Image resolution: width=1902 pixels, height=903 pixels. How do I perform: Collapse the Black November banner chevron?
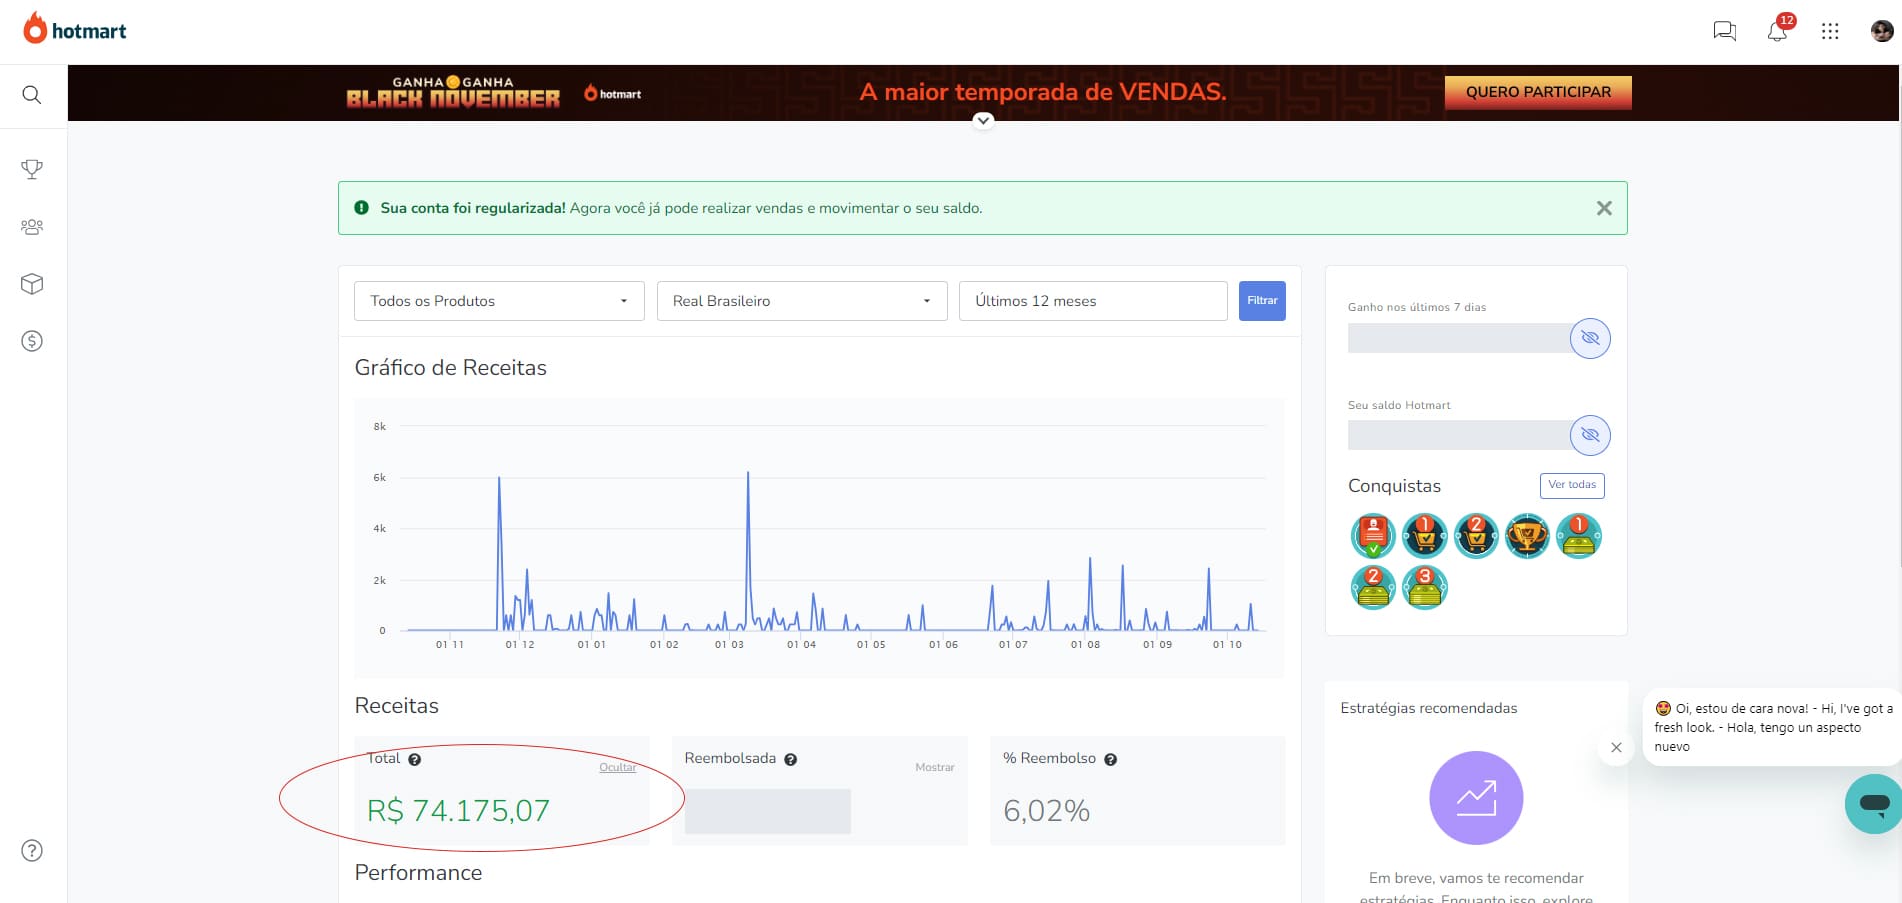983,120
